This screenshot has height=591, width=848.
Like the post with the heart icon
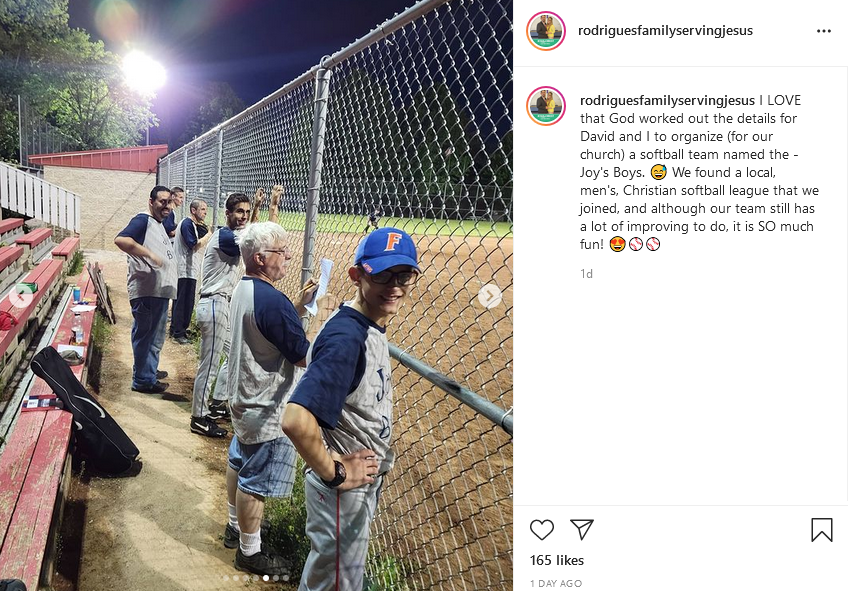pyautogui.click(x=541, y=530)
